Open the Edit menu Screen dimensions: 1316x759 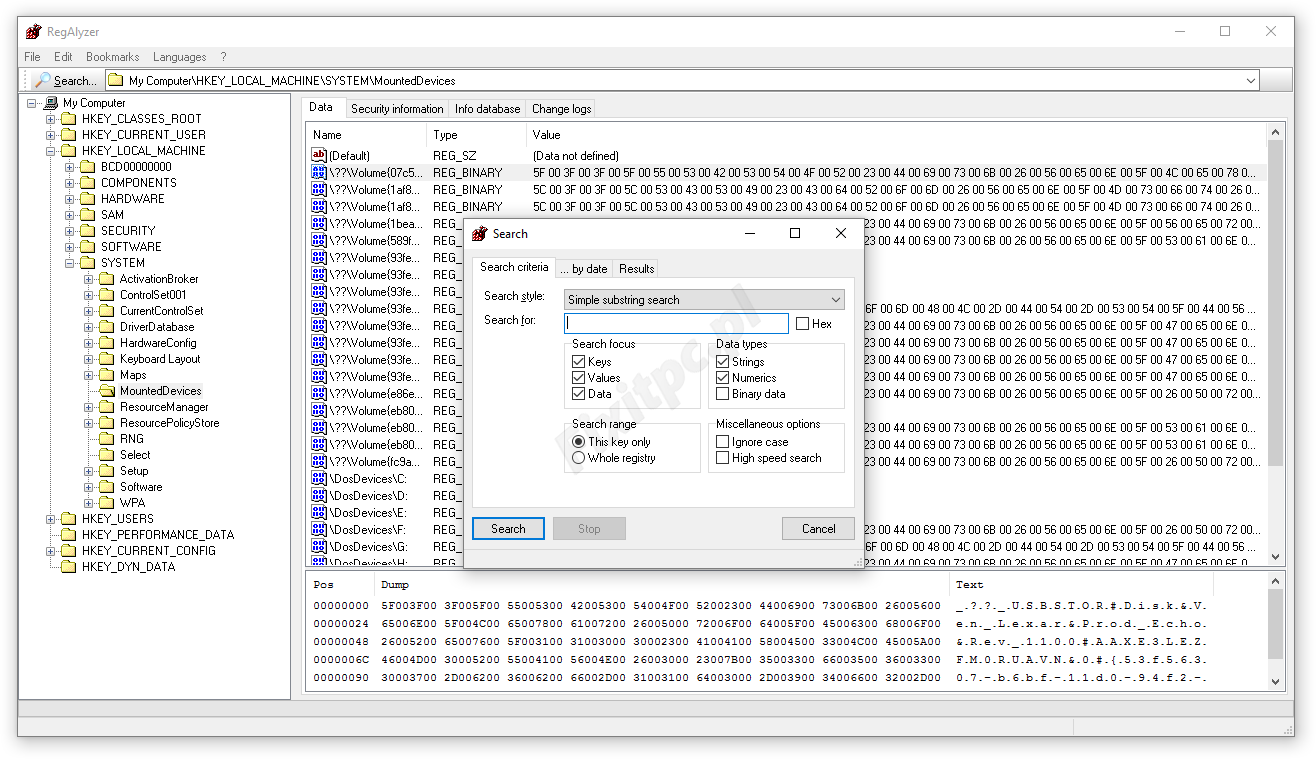63,57
